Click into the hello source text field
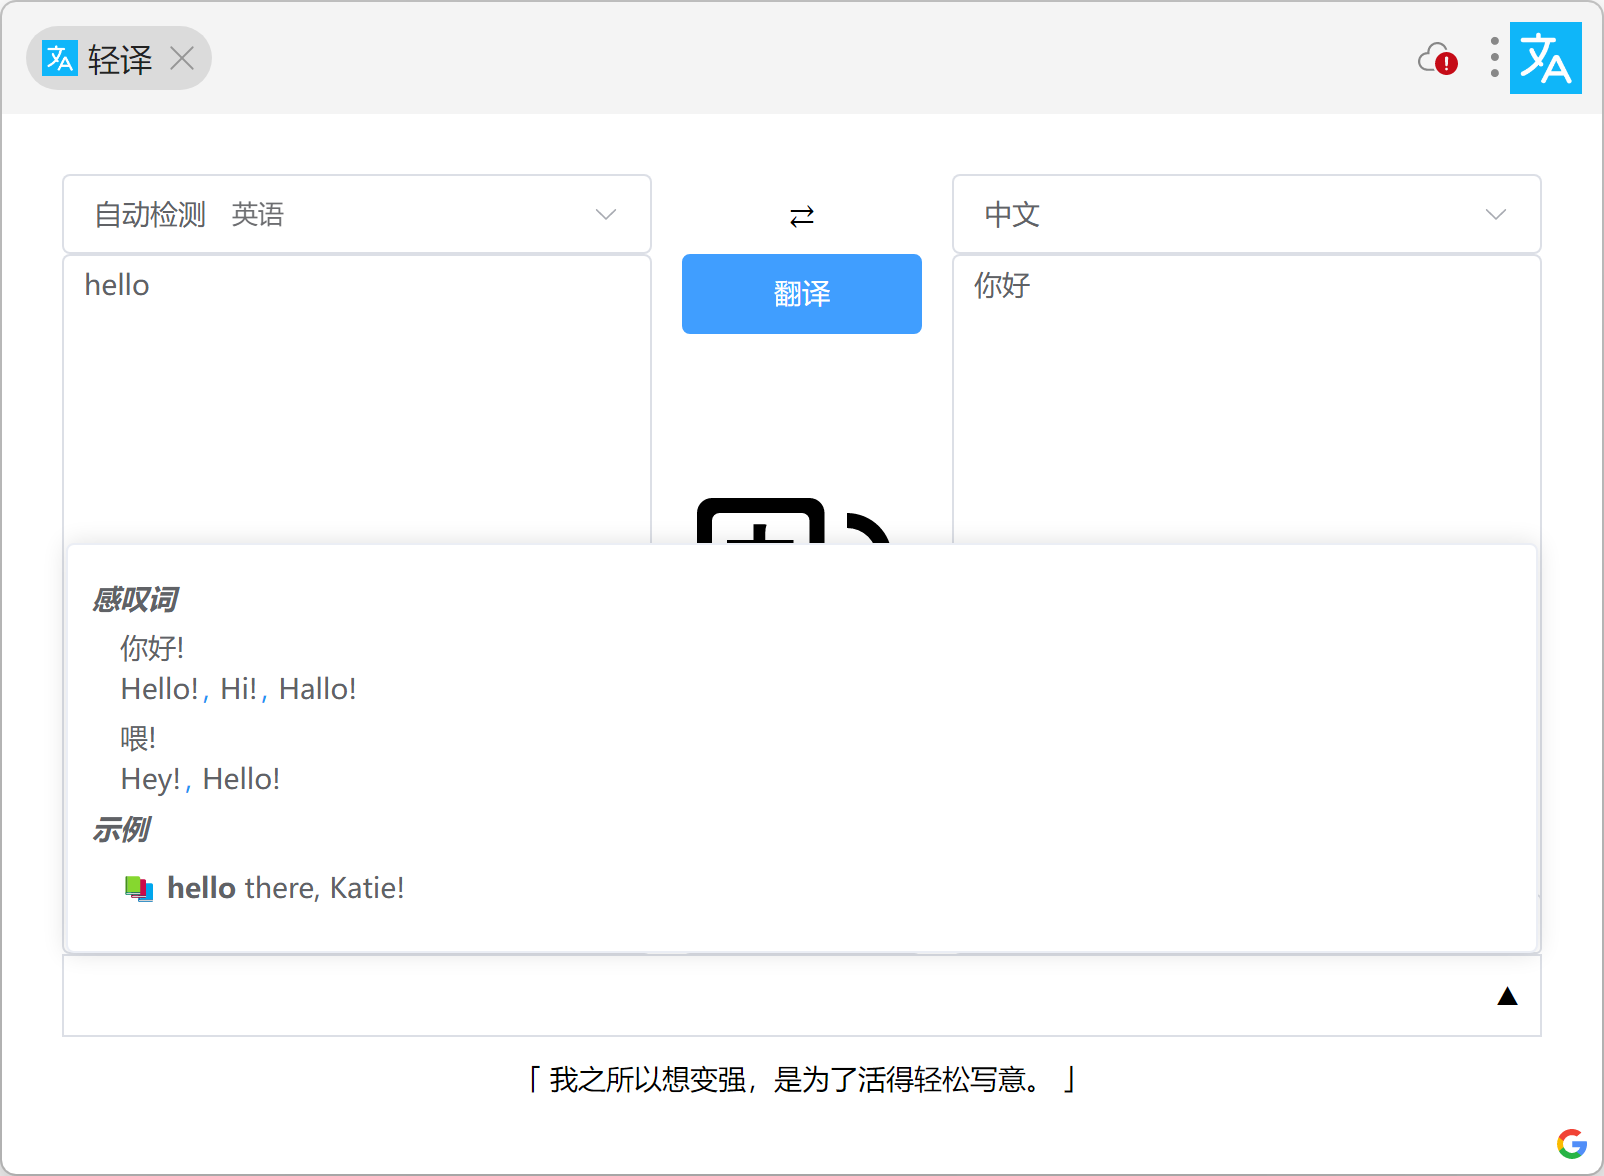 (x=357, y=400)
